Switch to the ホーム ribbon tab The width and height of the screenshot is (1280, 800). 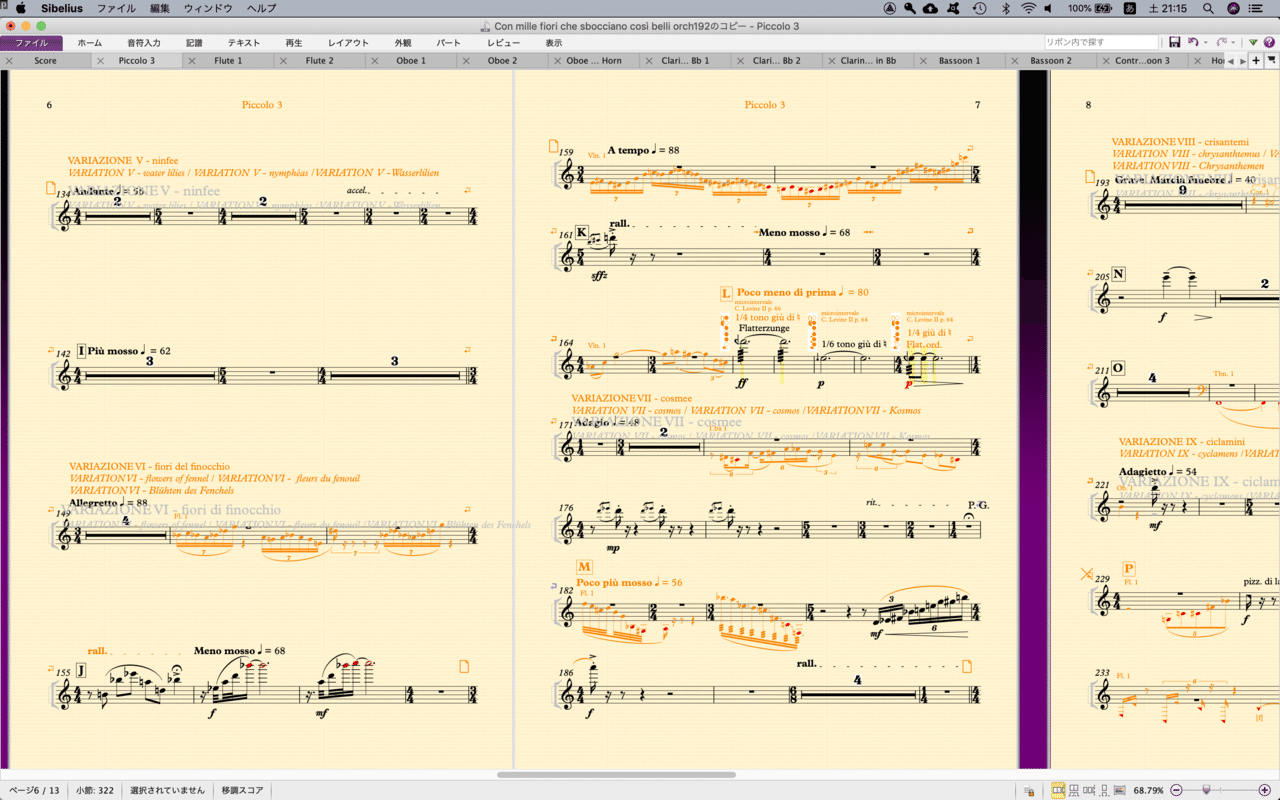tap(89, 43)
